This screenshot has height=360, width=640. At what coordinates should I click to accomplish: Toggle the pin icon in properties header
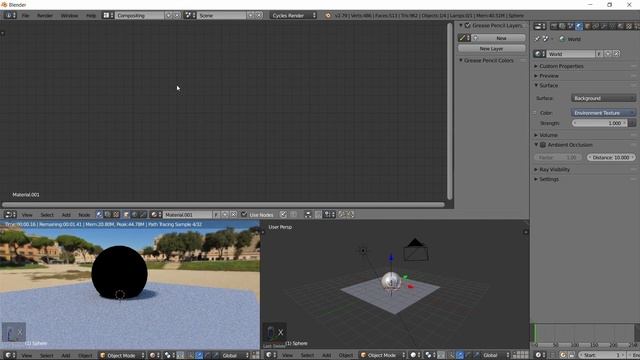[x=537, y=39]
